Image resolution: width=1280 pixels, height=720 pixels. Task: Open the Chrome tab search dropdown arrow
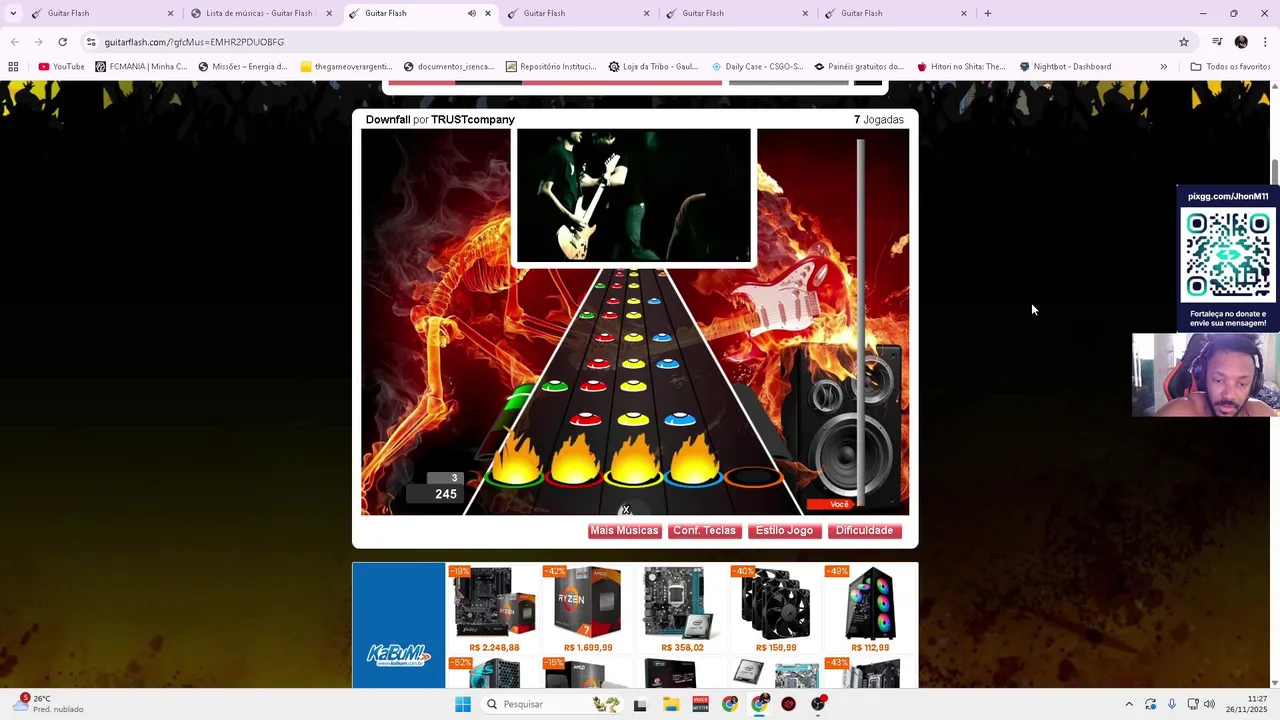pos(13,13)
